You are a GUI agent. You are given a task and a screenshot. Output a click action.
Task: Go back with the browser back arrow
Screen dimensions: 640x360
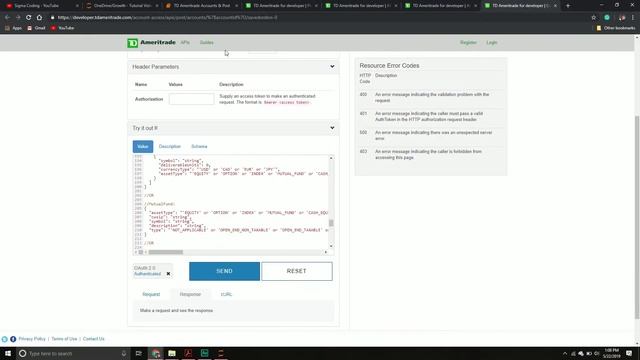pos(7,18)
